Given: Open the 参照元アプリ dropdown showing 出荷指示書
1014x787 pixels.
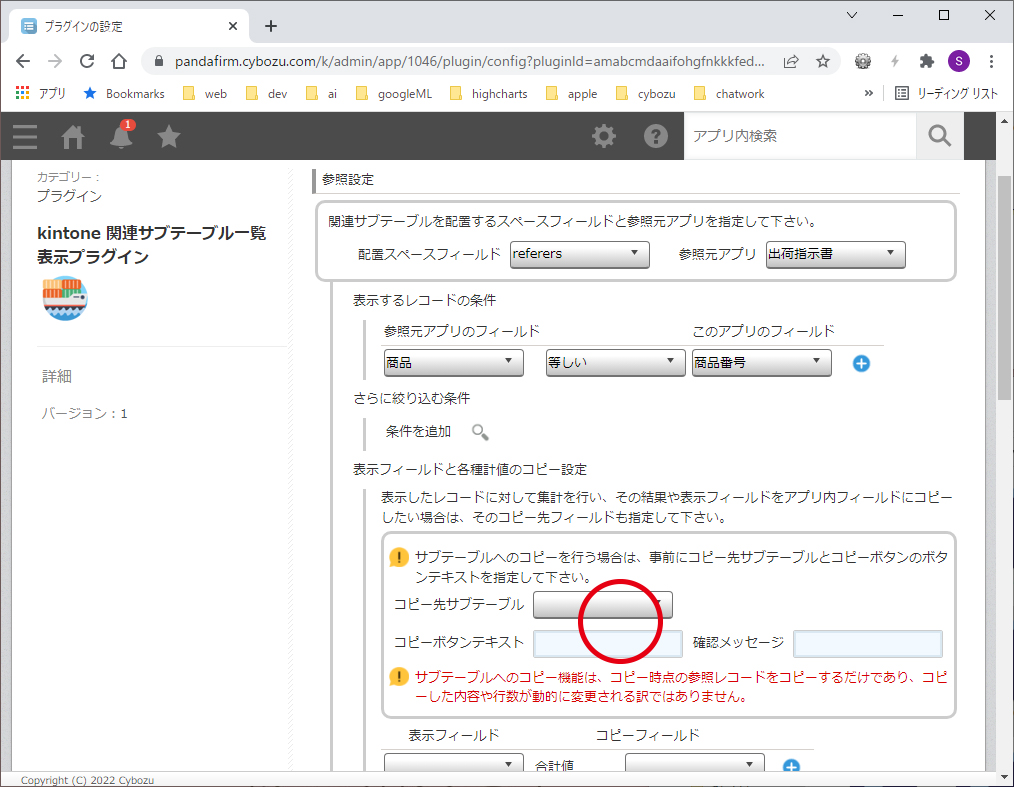Looking at the screenshot, I should coord(836,254).
